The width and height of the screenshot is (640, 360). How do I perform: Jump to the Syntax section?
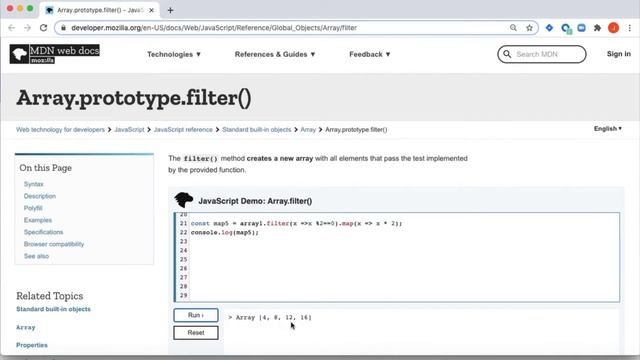point(33,184)
